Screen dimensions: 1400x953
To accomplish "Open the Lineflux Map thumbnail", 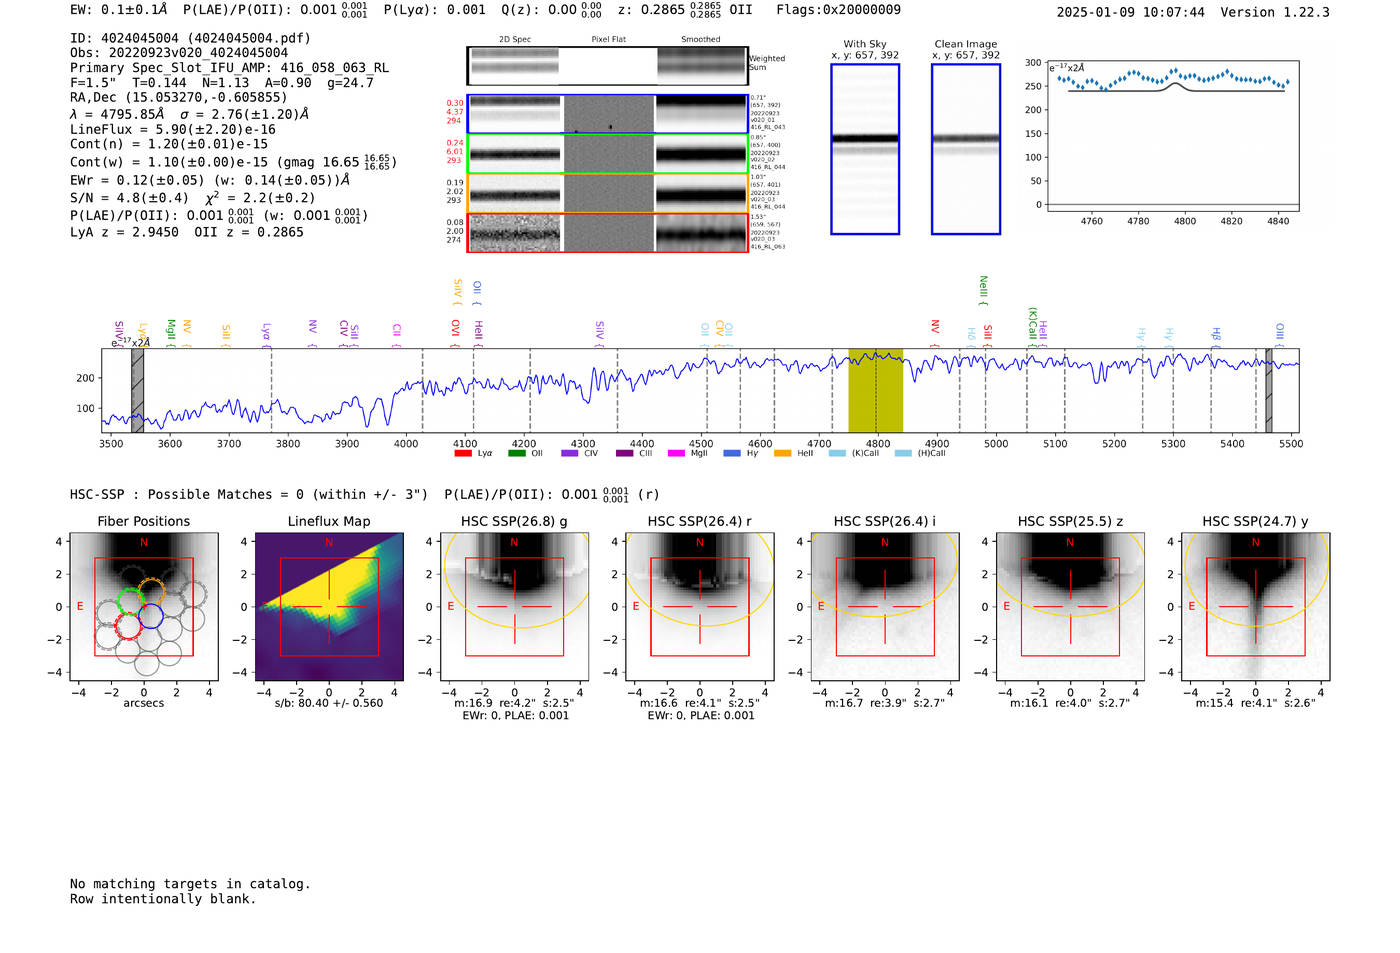I will tap(329, 607).
